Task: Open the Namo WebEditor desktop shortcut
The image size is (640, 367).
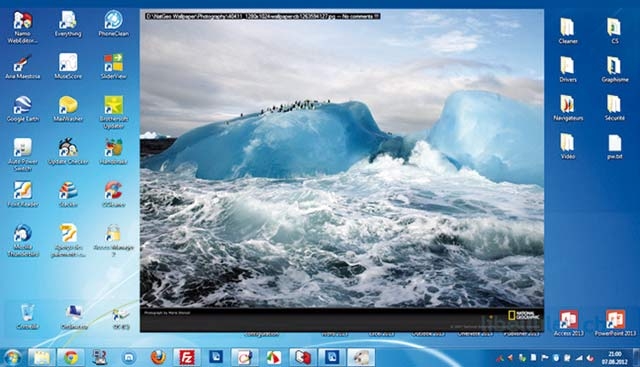Action: tap(22, 28)
